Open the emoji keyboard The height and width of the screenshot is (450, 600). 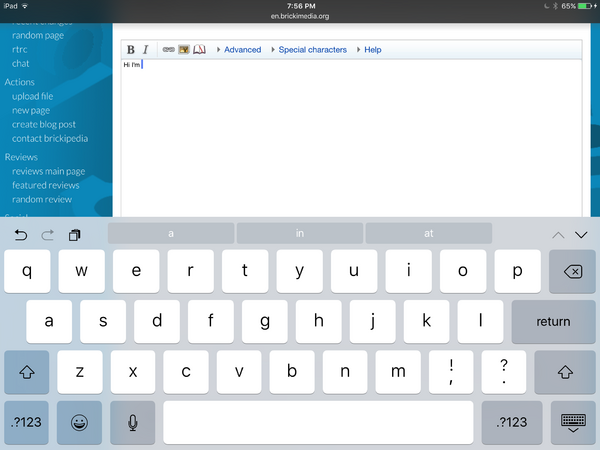click(79, 422)
